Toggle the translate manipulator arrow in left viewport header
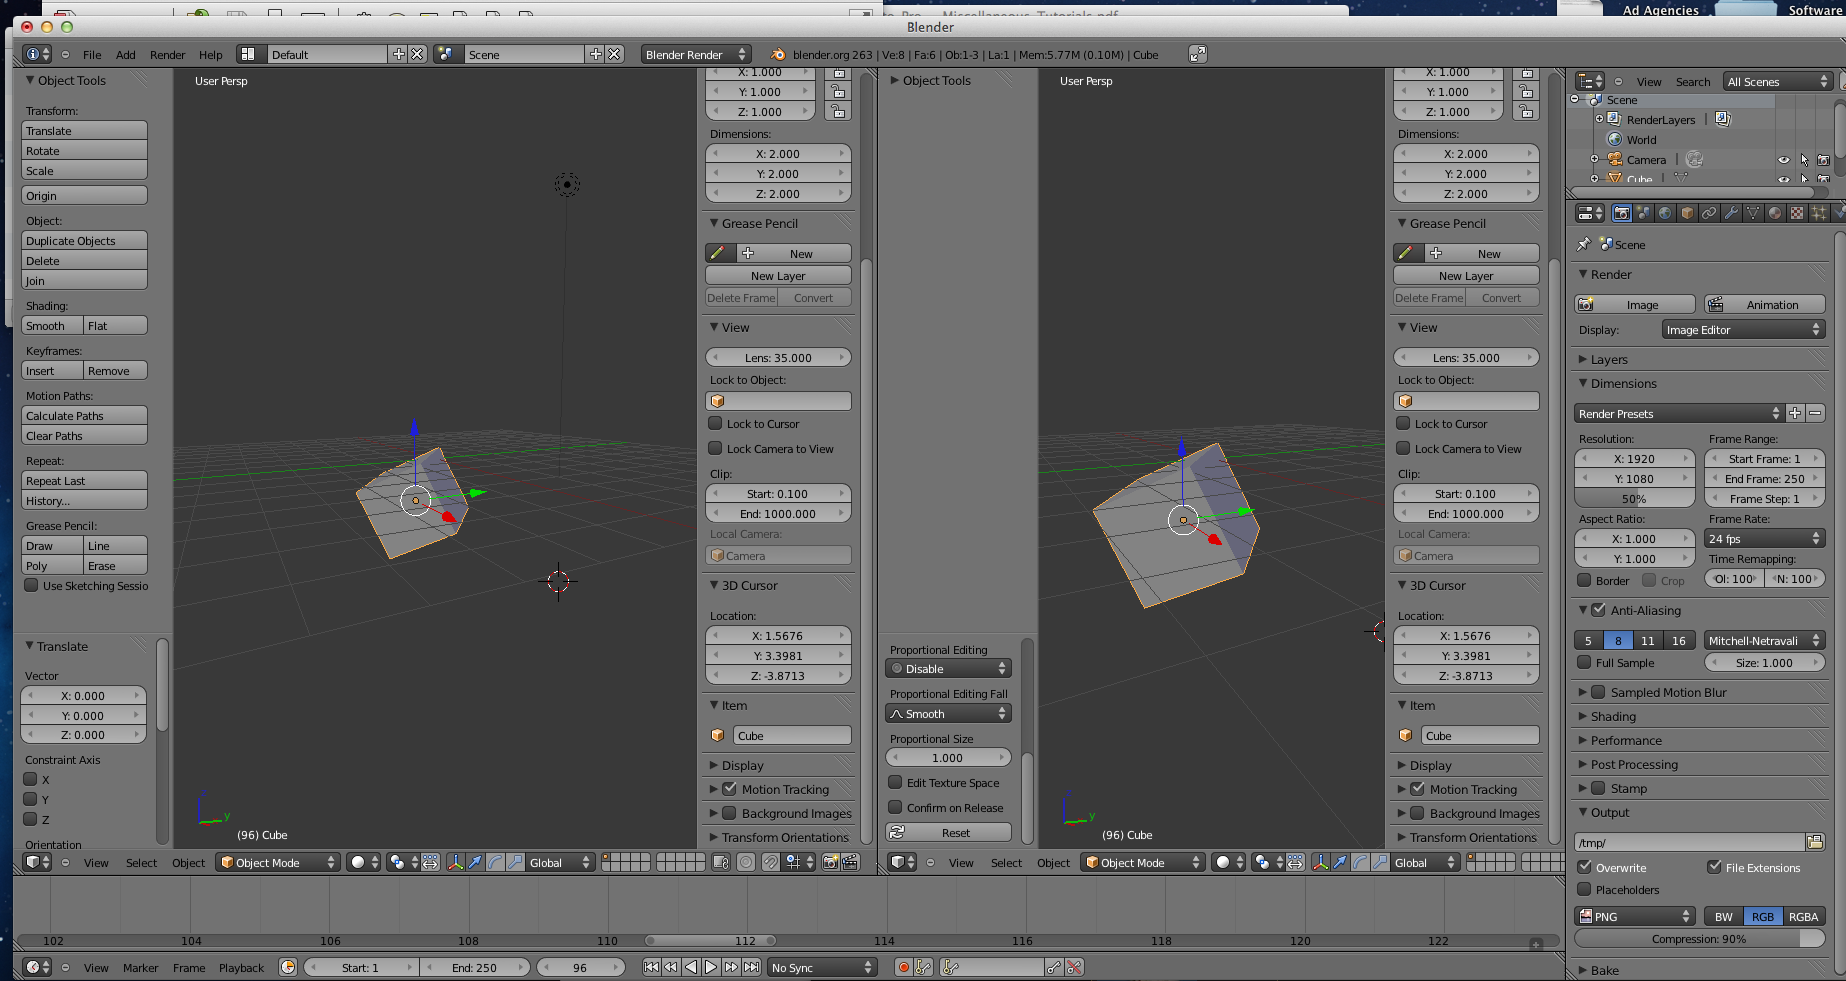 pos(475,862)
